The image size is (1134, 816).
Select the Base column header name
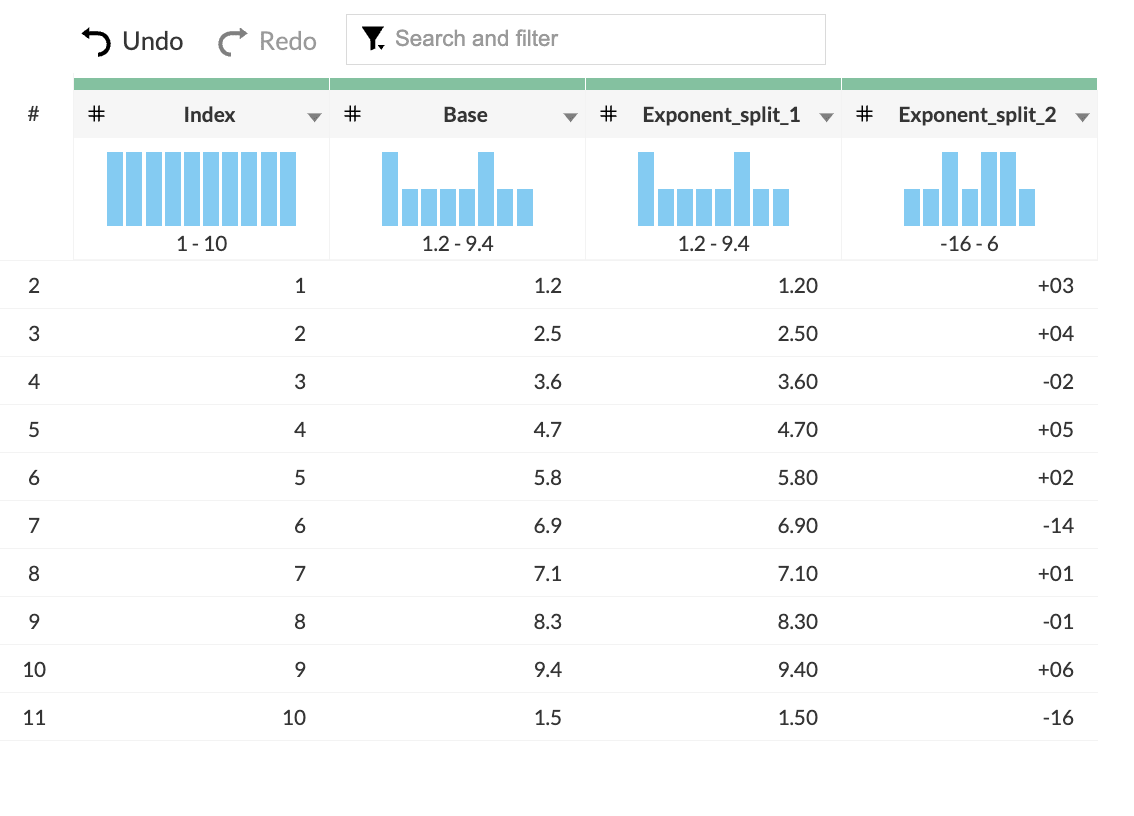coord(465,114)
